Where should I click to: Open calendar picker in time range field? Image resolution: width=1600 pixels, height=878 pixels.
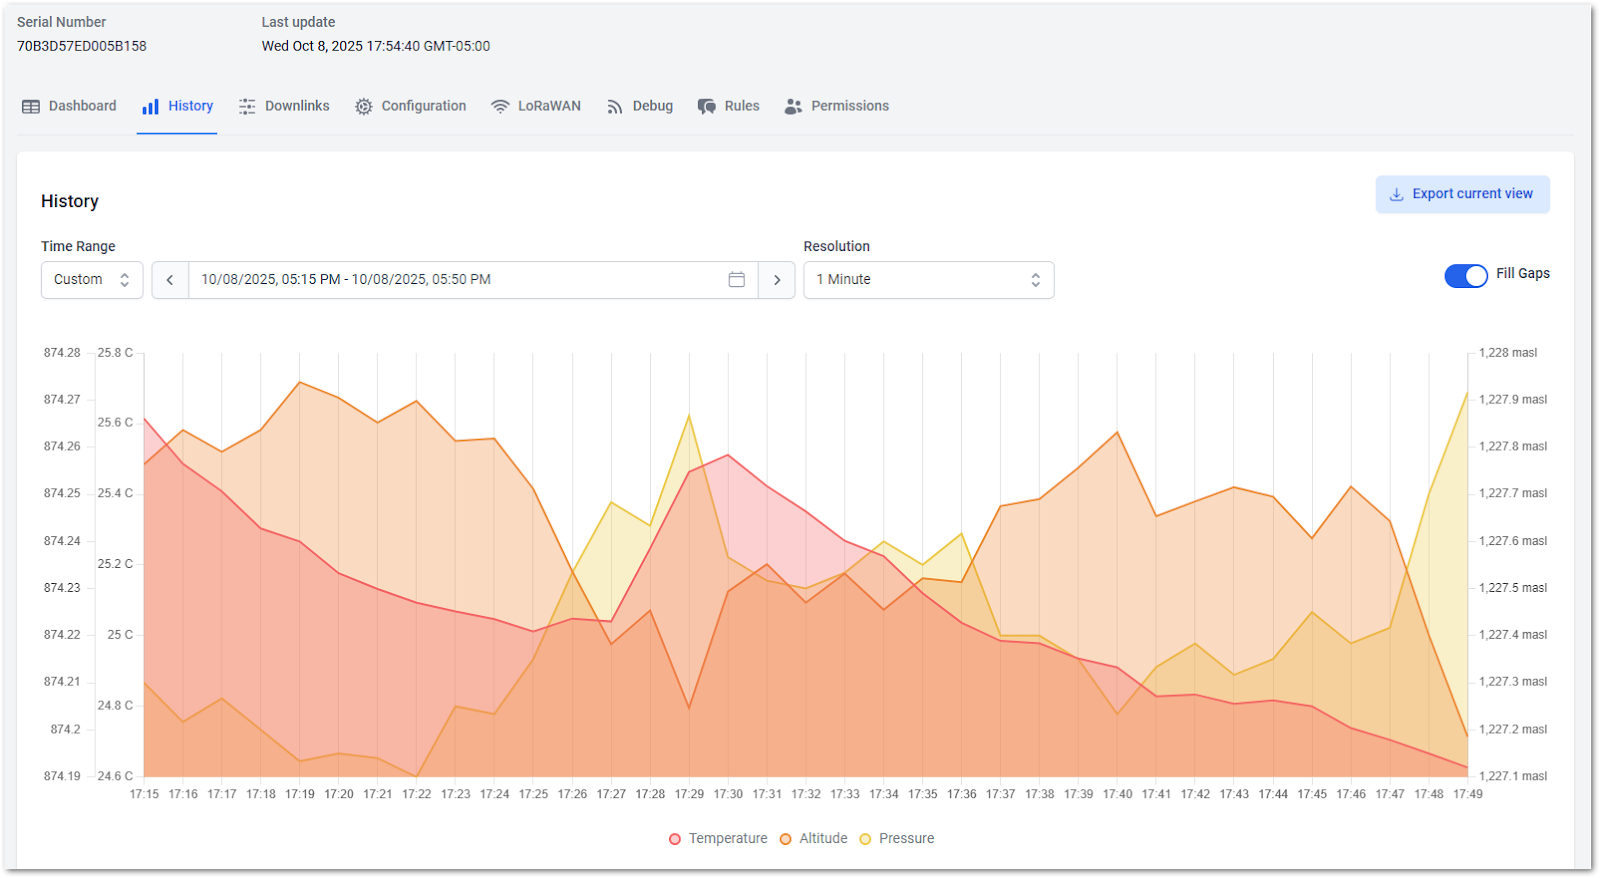tap(737, 280)
